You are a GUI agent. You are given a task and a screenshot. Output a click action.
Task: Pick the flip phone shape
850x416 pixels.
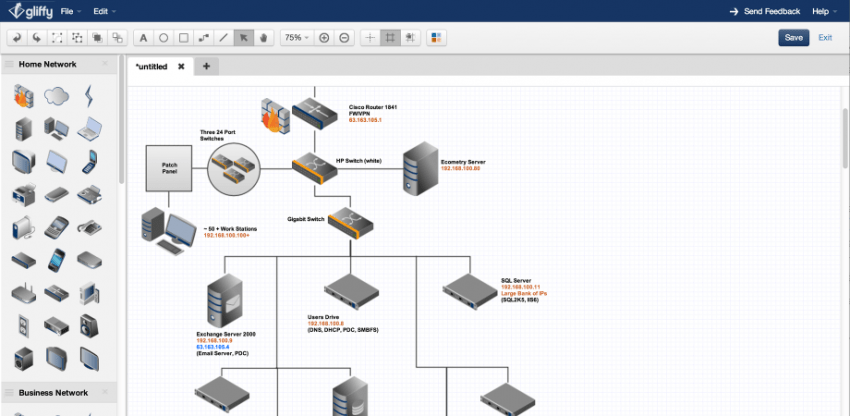click(89, 162)
